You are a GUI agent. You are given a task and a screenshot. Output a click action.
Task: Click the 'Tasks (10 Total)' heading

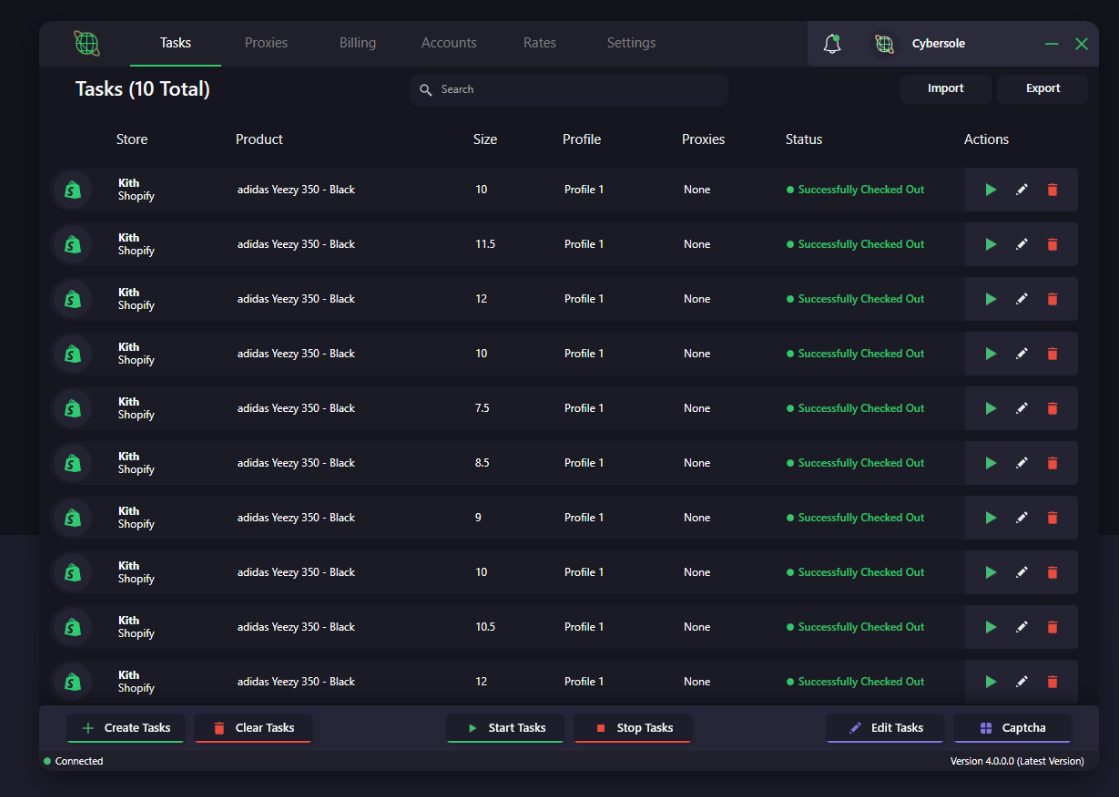(143, 89)
